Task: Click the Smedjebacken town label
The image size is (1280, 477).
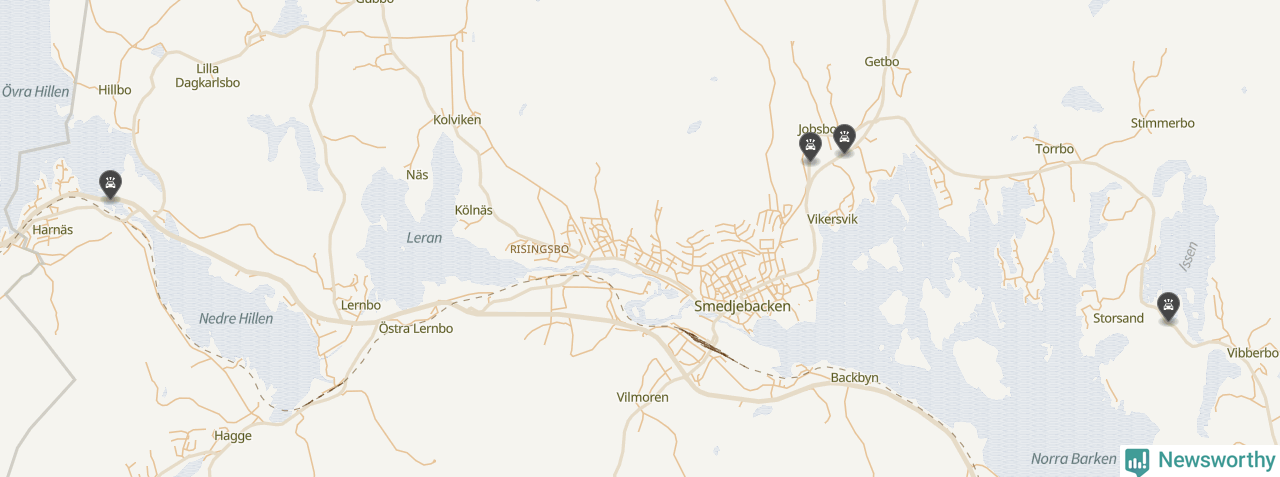Action: coord(742,307)
